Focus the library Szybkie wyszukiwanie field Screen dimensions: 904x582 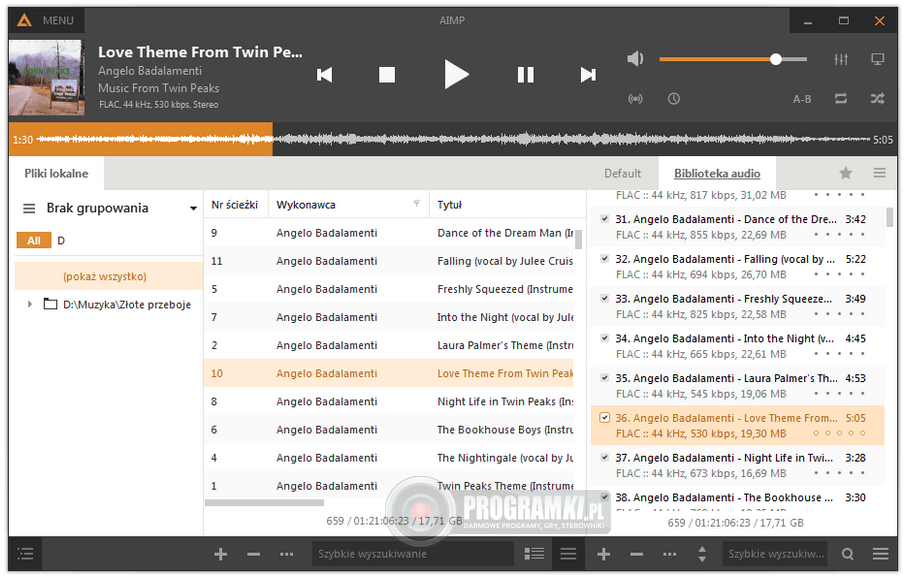click(x=412, y=554)
